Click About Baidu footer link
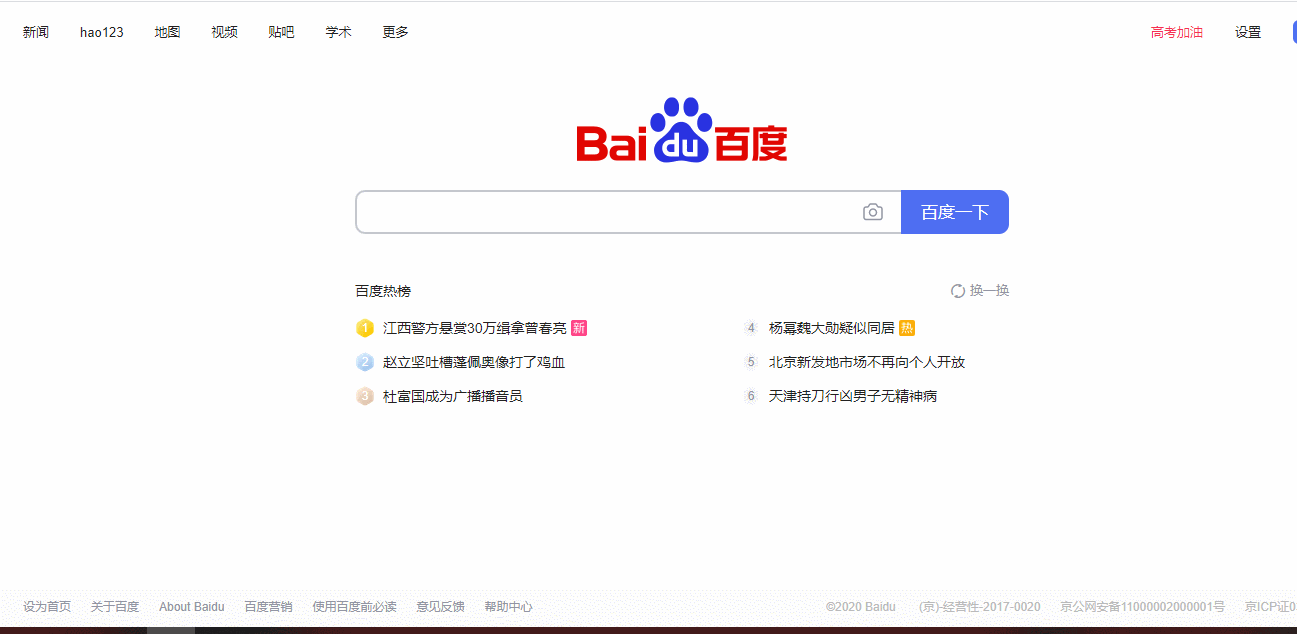The height and width of the screenshot is (634, 1297). (192, 607)
